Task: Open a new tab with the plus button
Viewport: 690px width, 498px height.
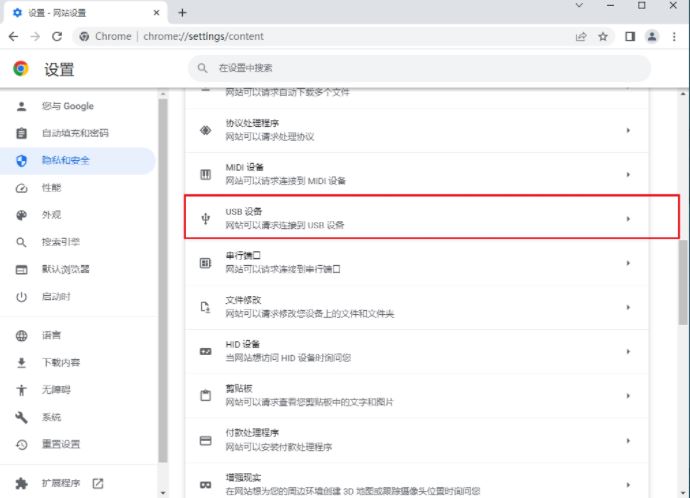Action: (x=182, y=13)
